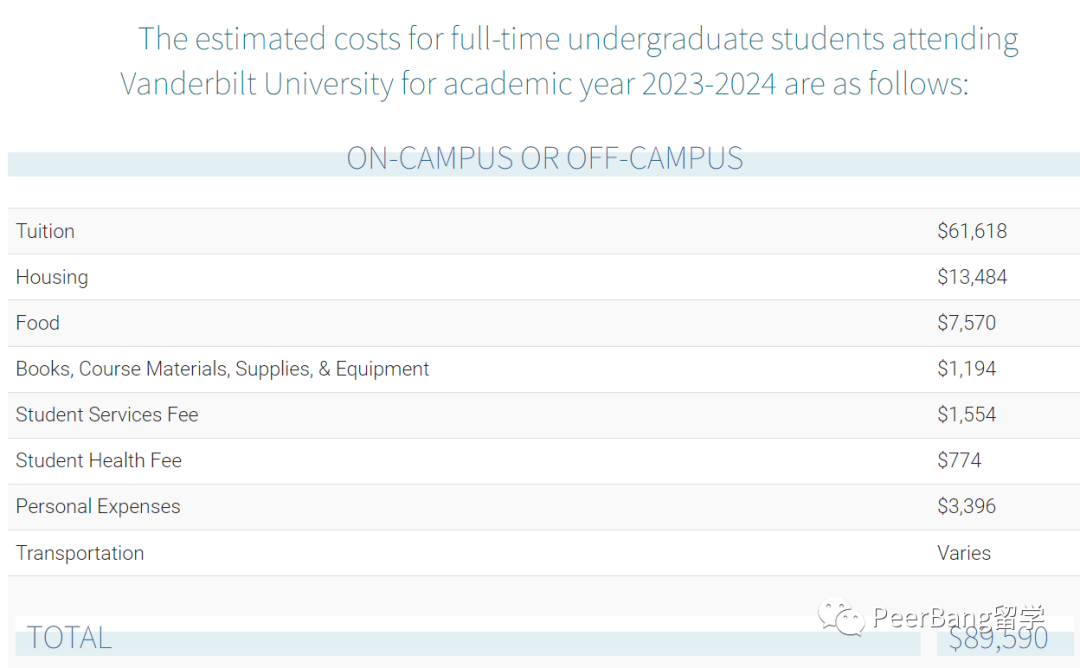Select the Tuition row label
The image size is (1080, 668).
(x=45, y=231)
